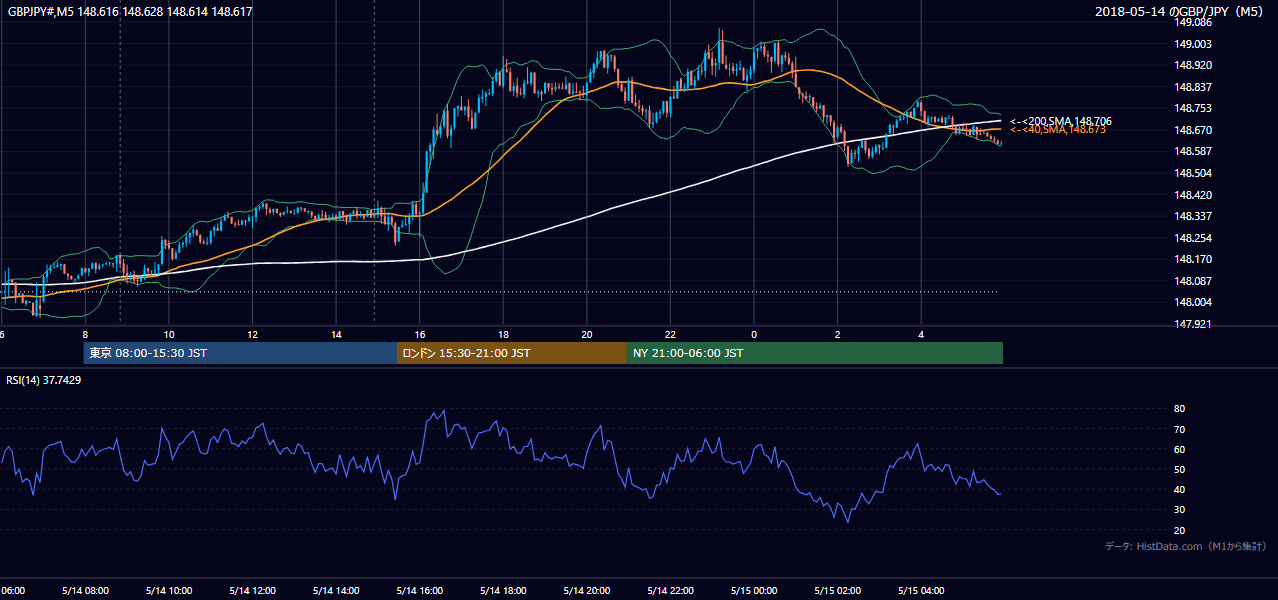Click the orange 40 SMA 148.673 label
The height and width of the screenshot is (600, 1278).
[x=1058, y=130]
